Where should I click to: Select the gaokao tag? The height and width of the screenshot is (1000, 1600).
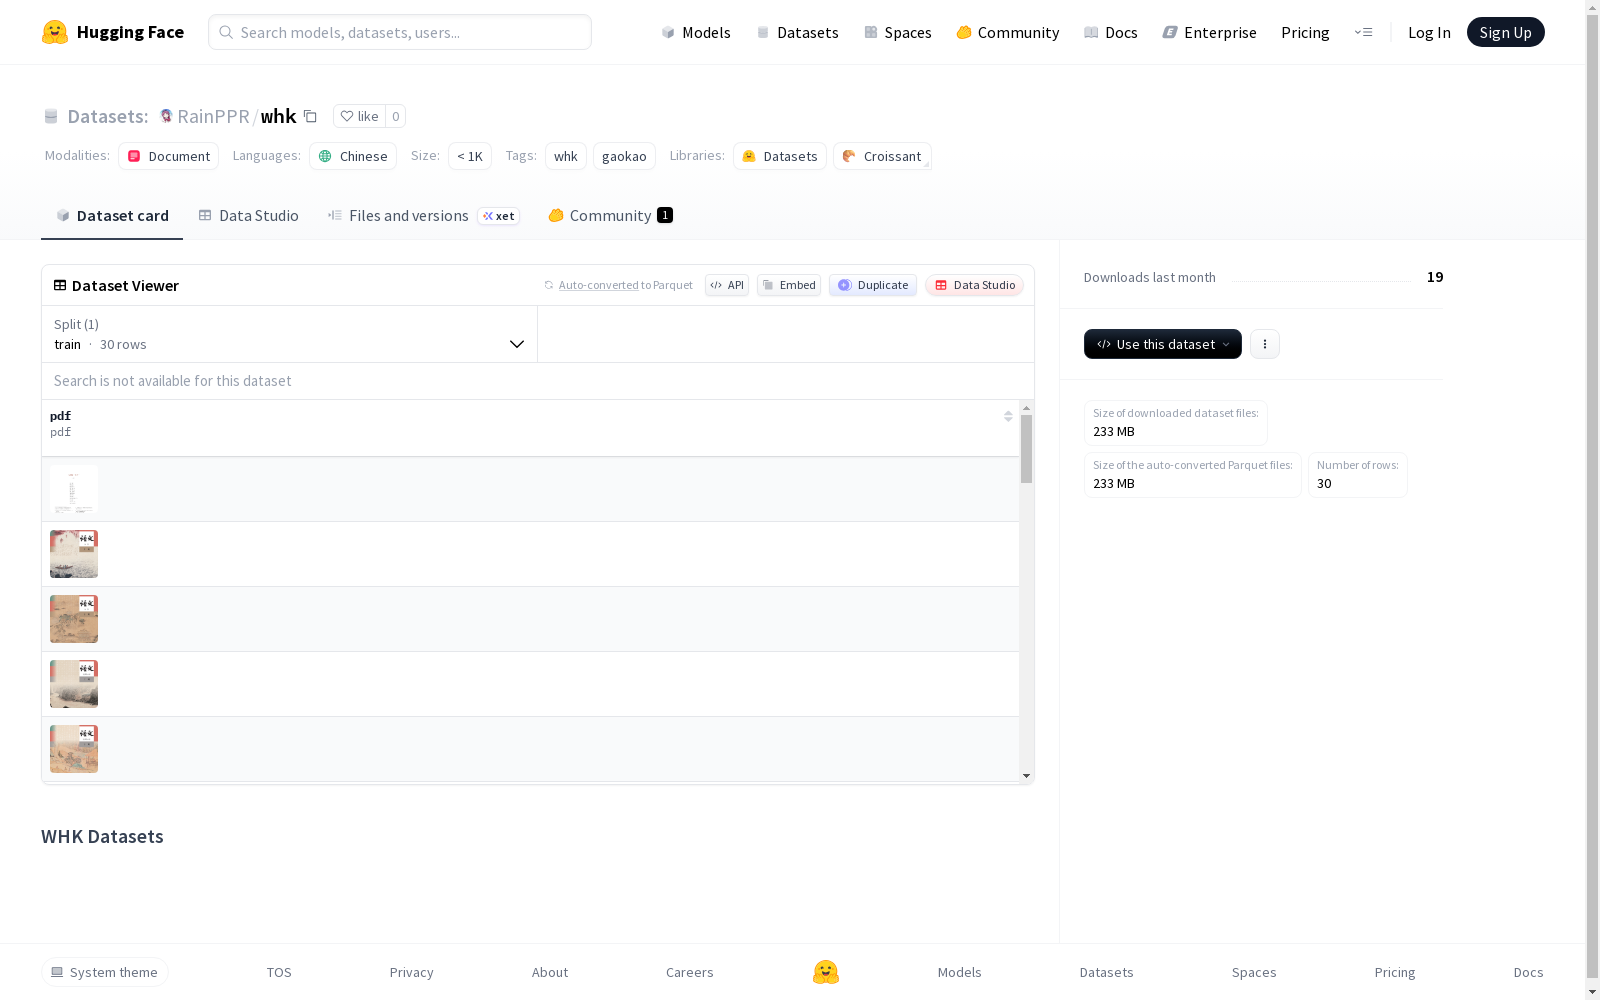click(624, 156)
